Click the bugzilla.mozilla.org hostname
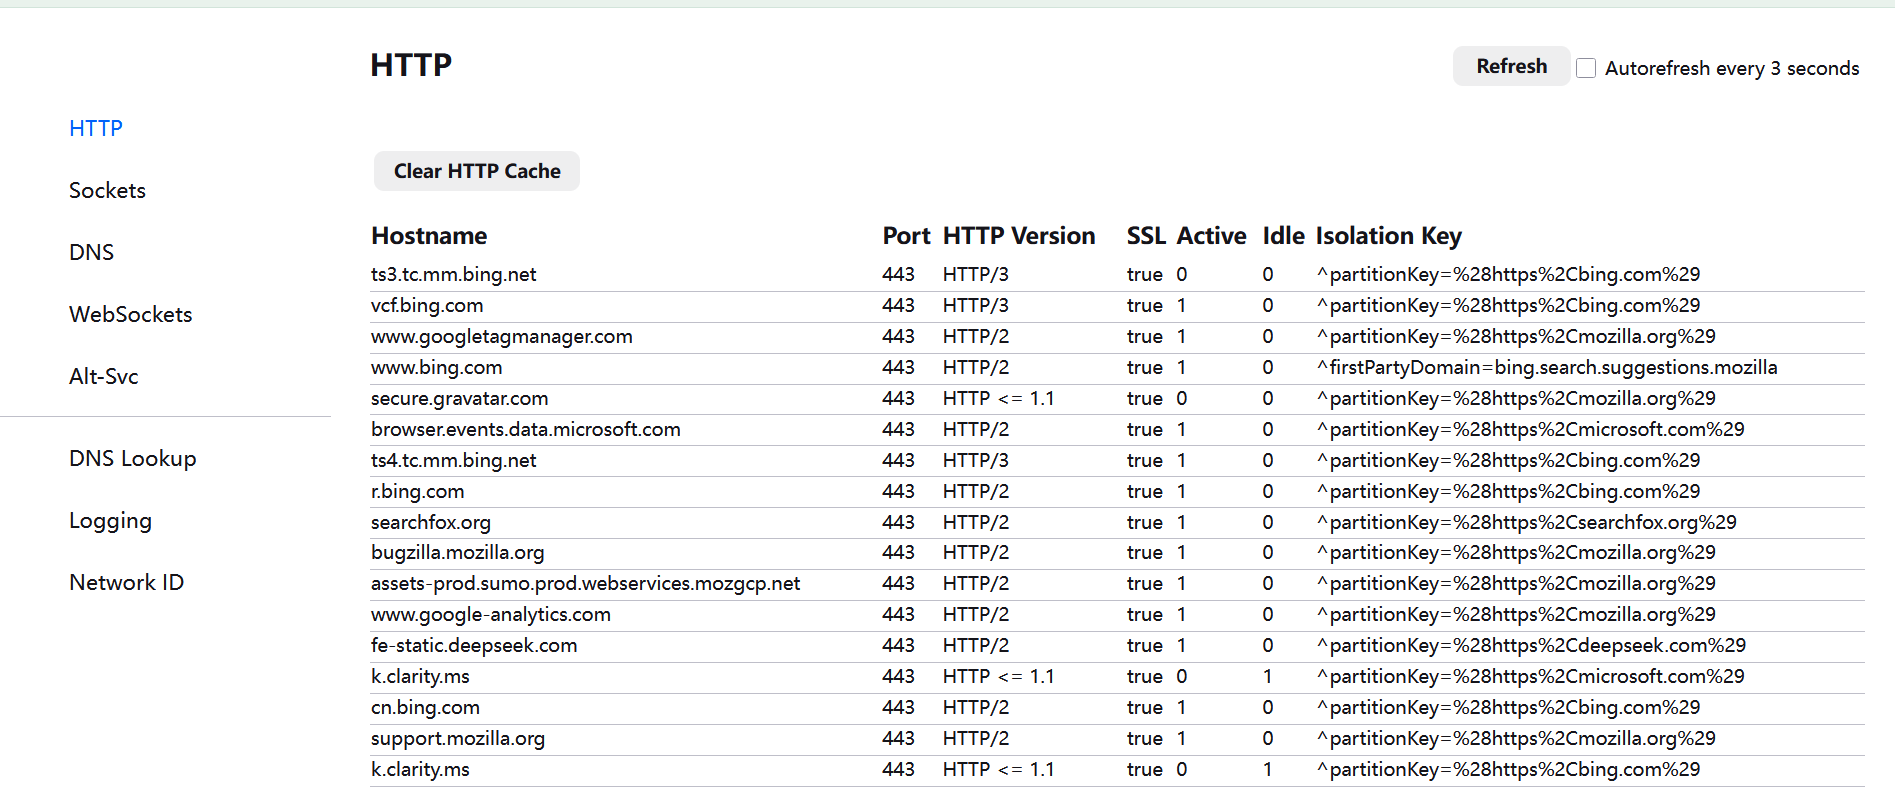Image resolution: width=1895 pixels, height=801 pixels. click(457, 552)
